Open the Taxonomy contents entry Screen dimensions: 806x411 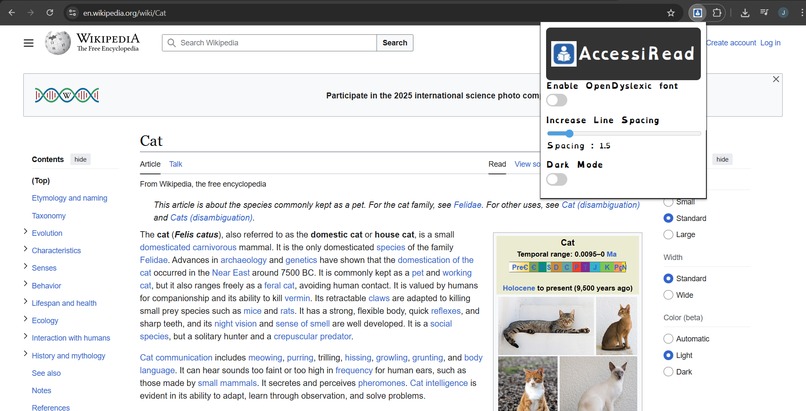point(48,216)
